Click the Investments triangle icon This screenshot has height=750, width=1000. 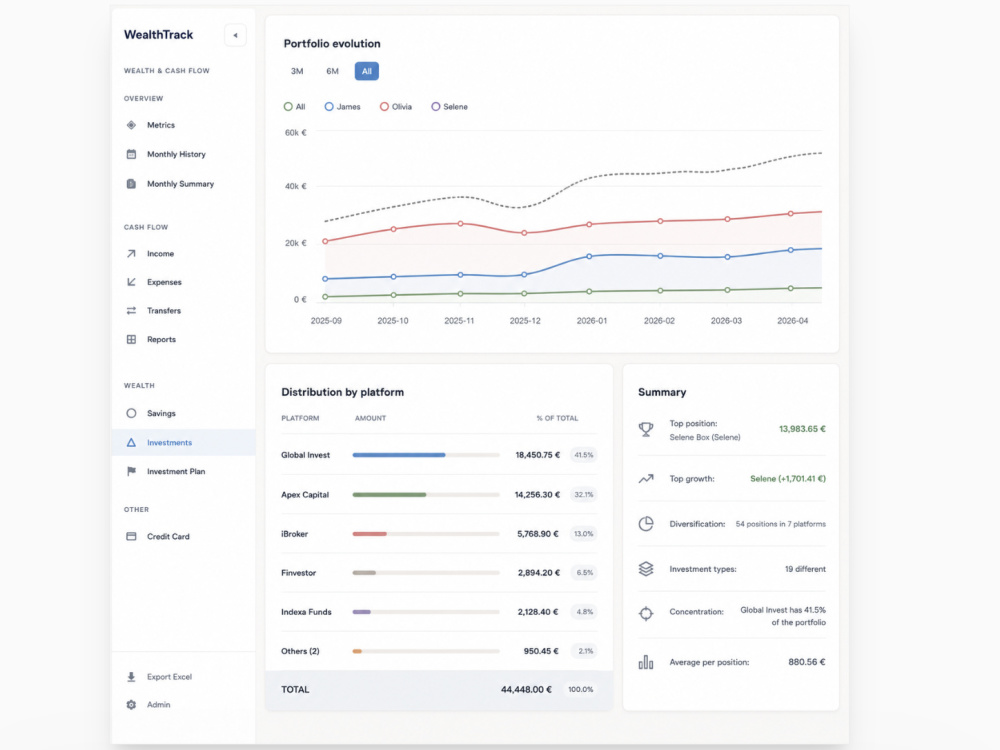pos(131,443)
